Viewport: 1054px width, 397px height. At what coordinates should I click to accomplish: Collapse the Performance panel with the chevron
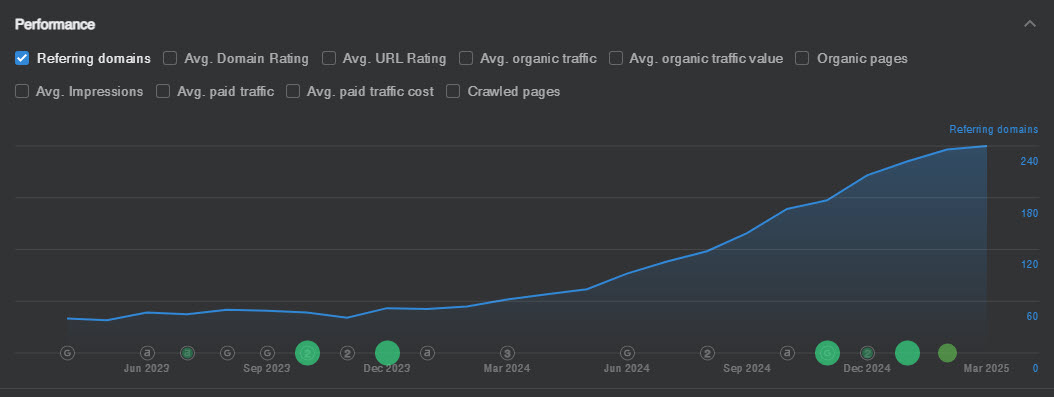1029,24
